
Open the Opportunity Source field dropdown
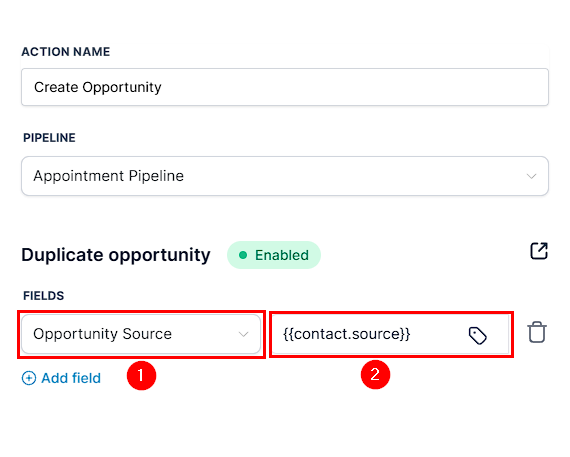(141, 334)
